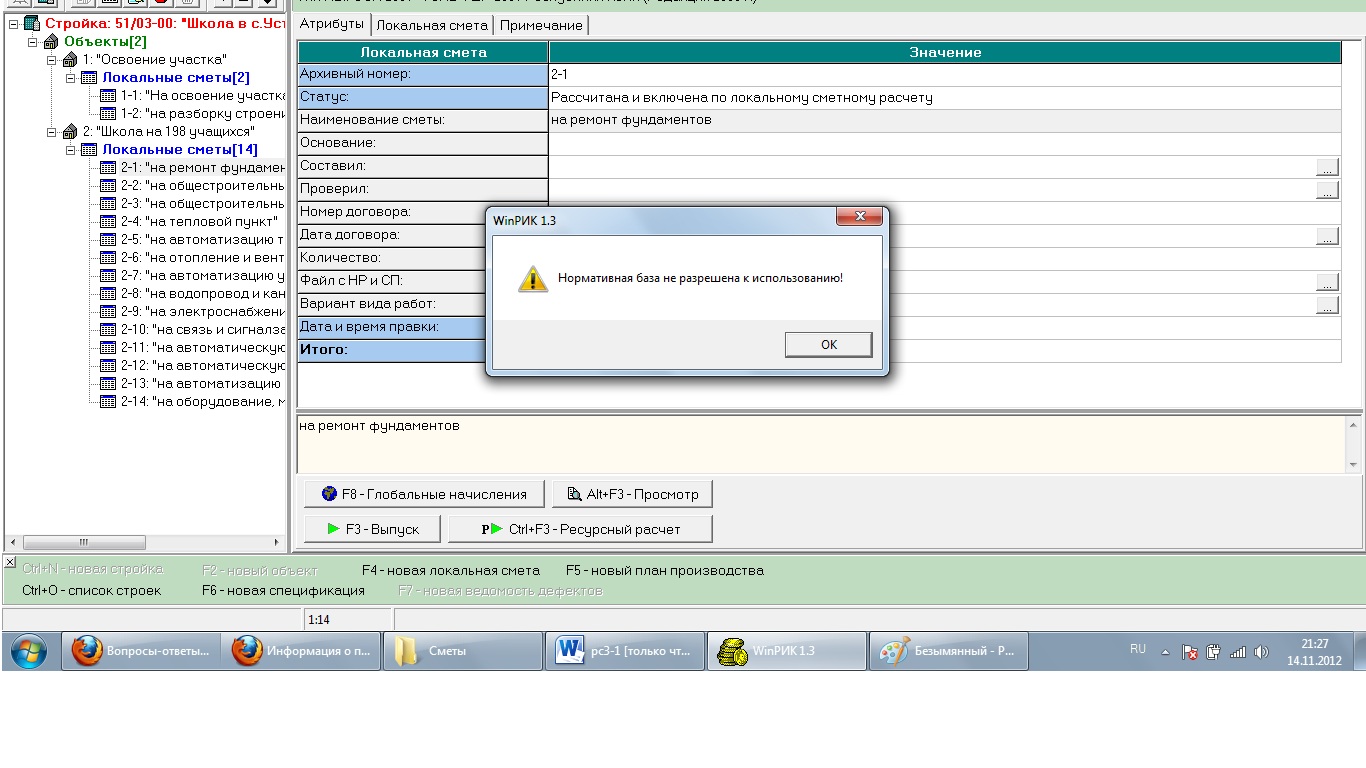Close the WinРИК 1.3 warning dialog

click(859, 217)
